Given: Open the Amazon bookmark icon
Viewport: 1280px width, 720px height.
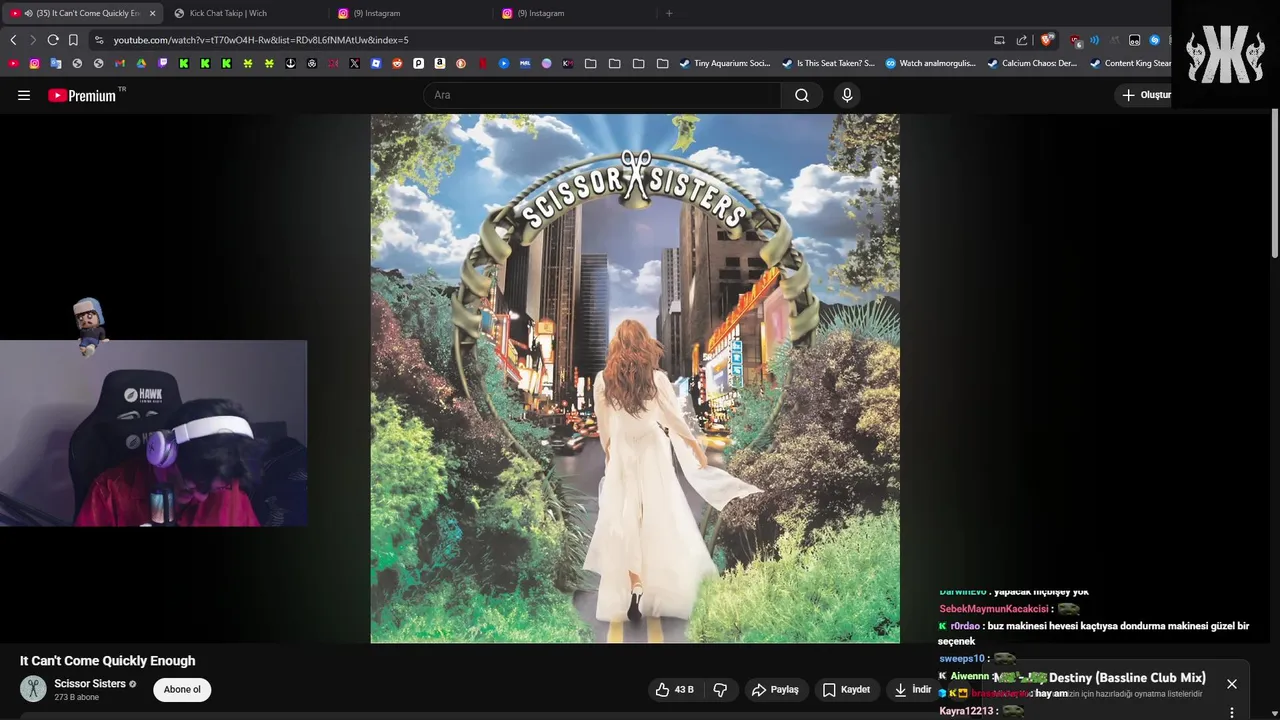Looking at the screenshot, I should 440,63.
